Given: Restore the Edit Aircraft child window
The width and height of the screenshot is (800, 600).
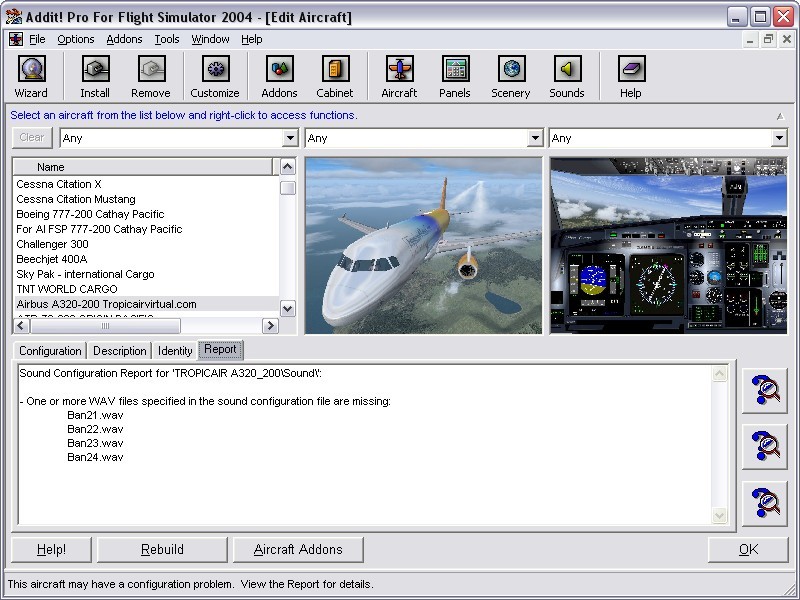Looking at the screenshot, I should tap(768, 39).
